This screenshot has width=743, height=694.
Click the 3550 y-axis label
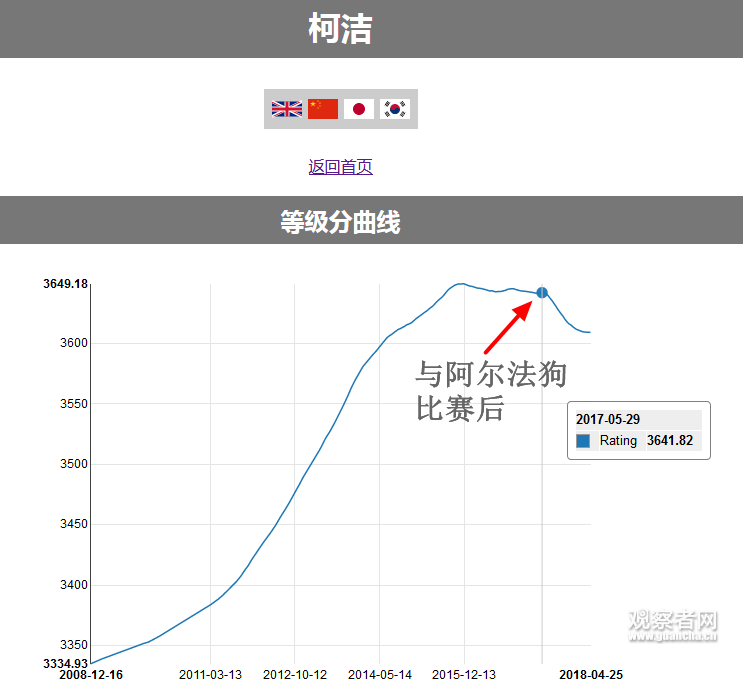[74, 404]
